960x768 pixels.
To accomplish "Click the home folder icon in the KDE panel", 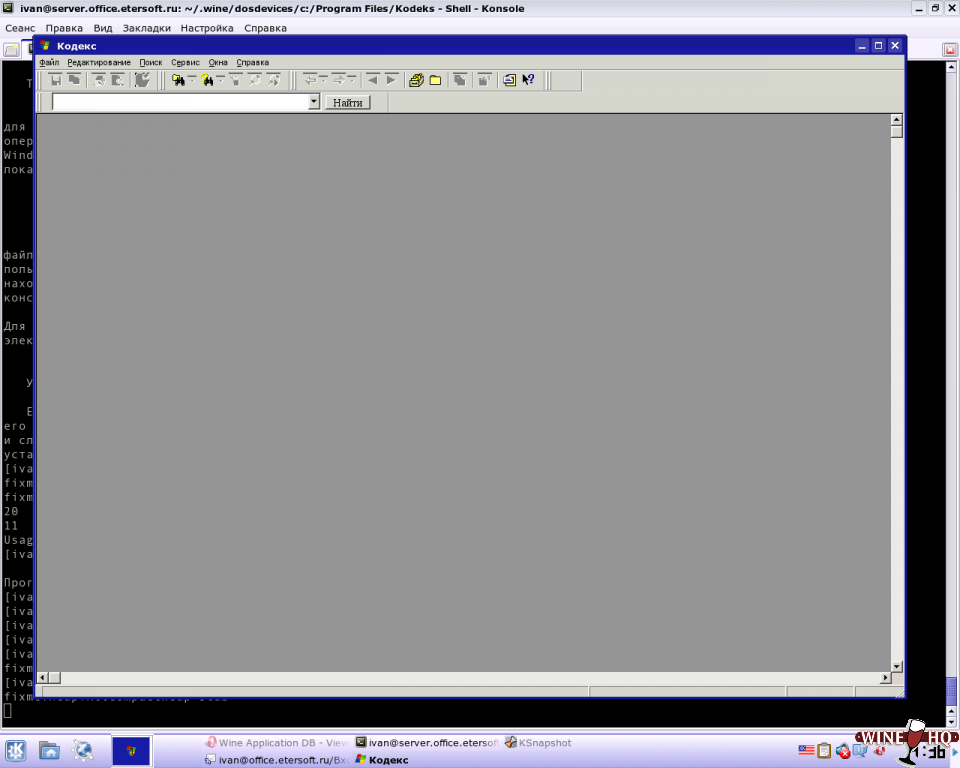I will (49, 750).
